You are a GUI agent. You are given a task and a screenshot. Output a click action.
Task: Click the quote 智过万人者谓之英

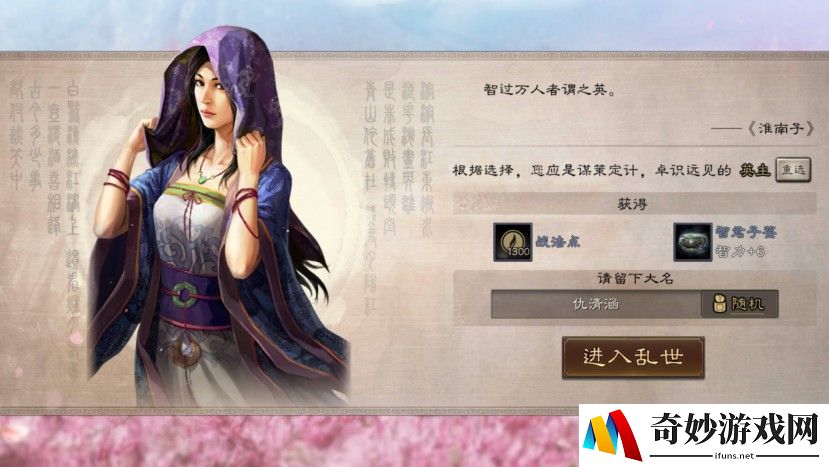(x=550, y=89)
